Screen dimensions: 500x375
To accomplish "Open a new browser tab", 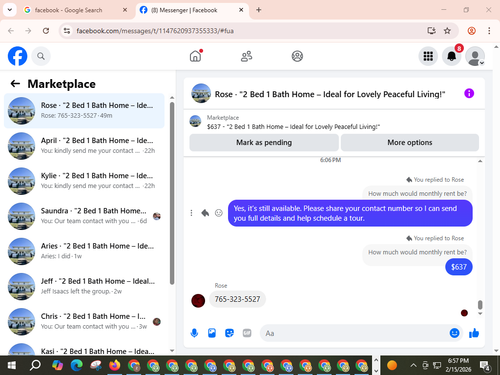I will pos(259,10).
